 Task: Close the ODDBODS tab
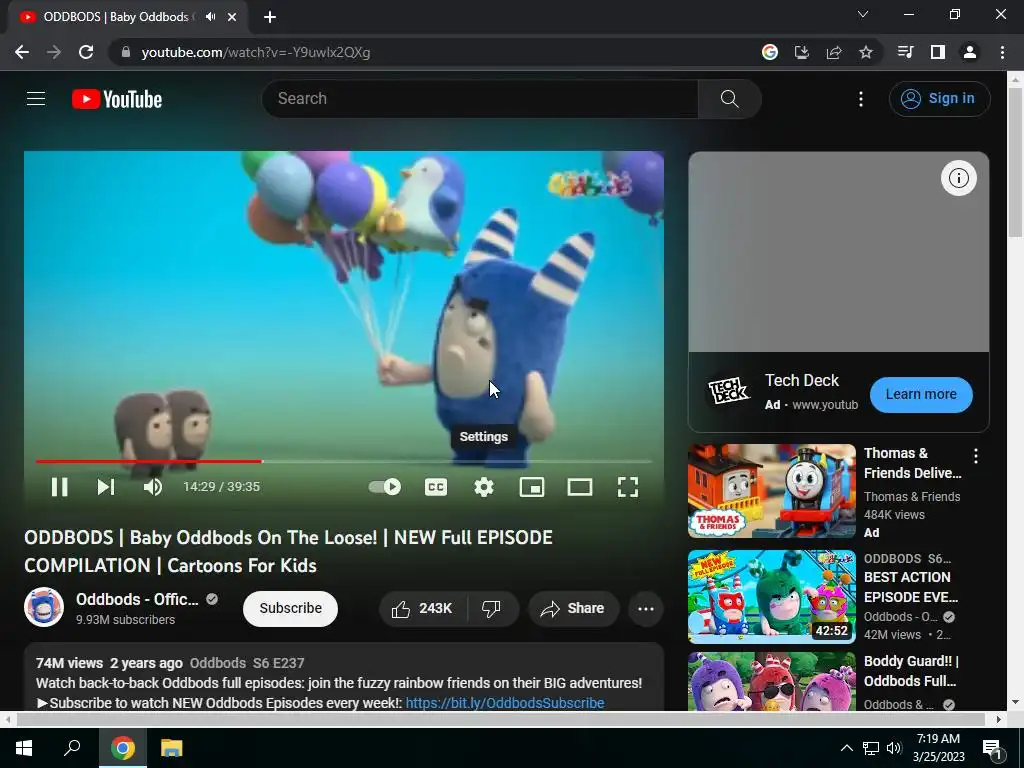point(232,17)
